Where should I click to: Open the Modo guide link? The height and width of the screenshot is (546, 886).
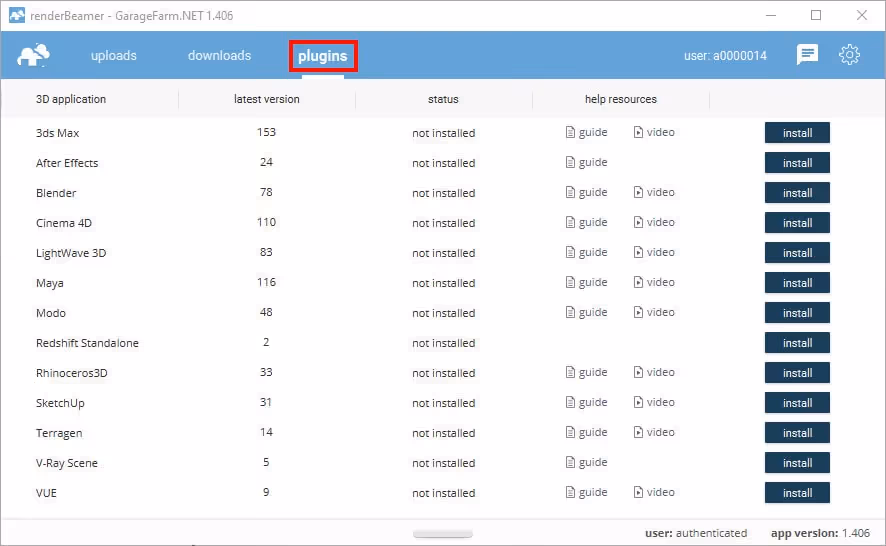(587, 312)
